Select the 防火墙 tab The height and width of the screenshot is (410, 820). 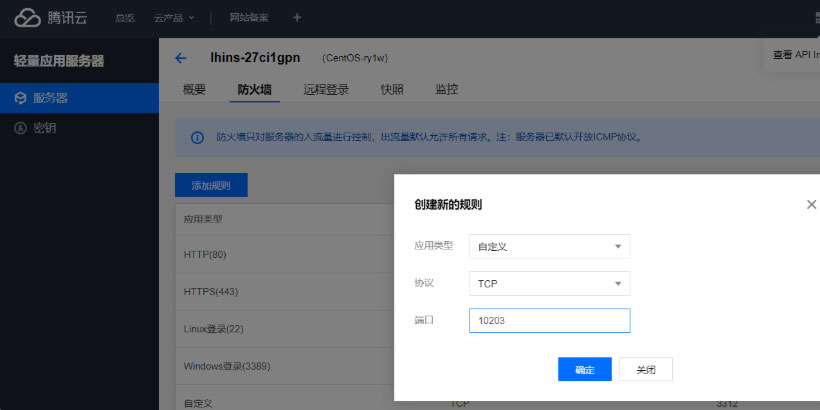point(255,89)
